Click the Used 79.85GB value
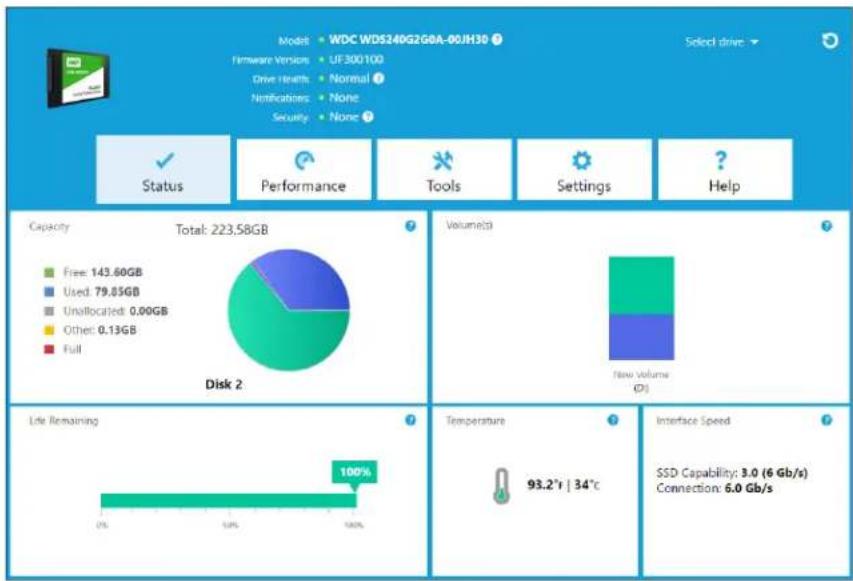Viewport: 853px width, 581px height. pyautogui.click(x=117, y=292)
